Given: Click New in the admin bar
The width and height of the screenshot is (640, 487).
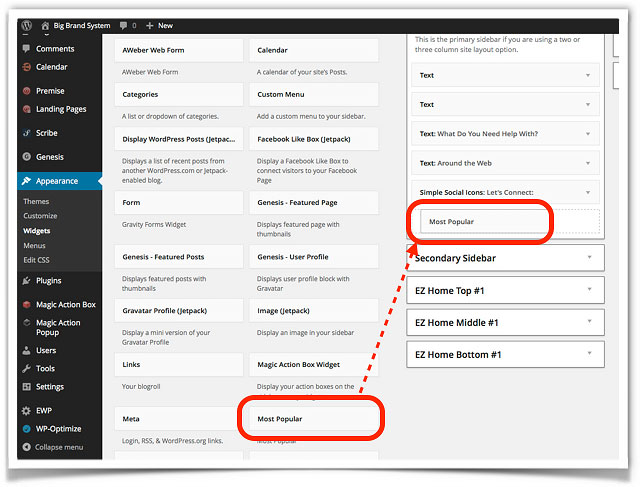Looking at the screenshot, I should click(165, 26).
